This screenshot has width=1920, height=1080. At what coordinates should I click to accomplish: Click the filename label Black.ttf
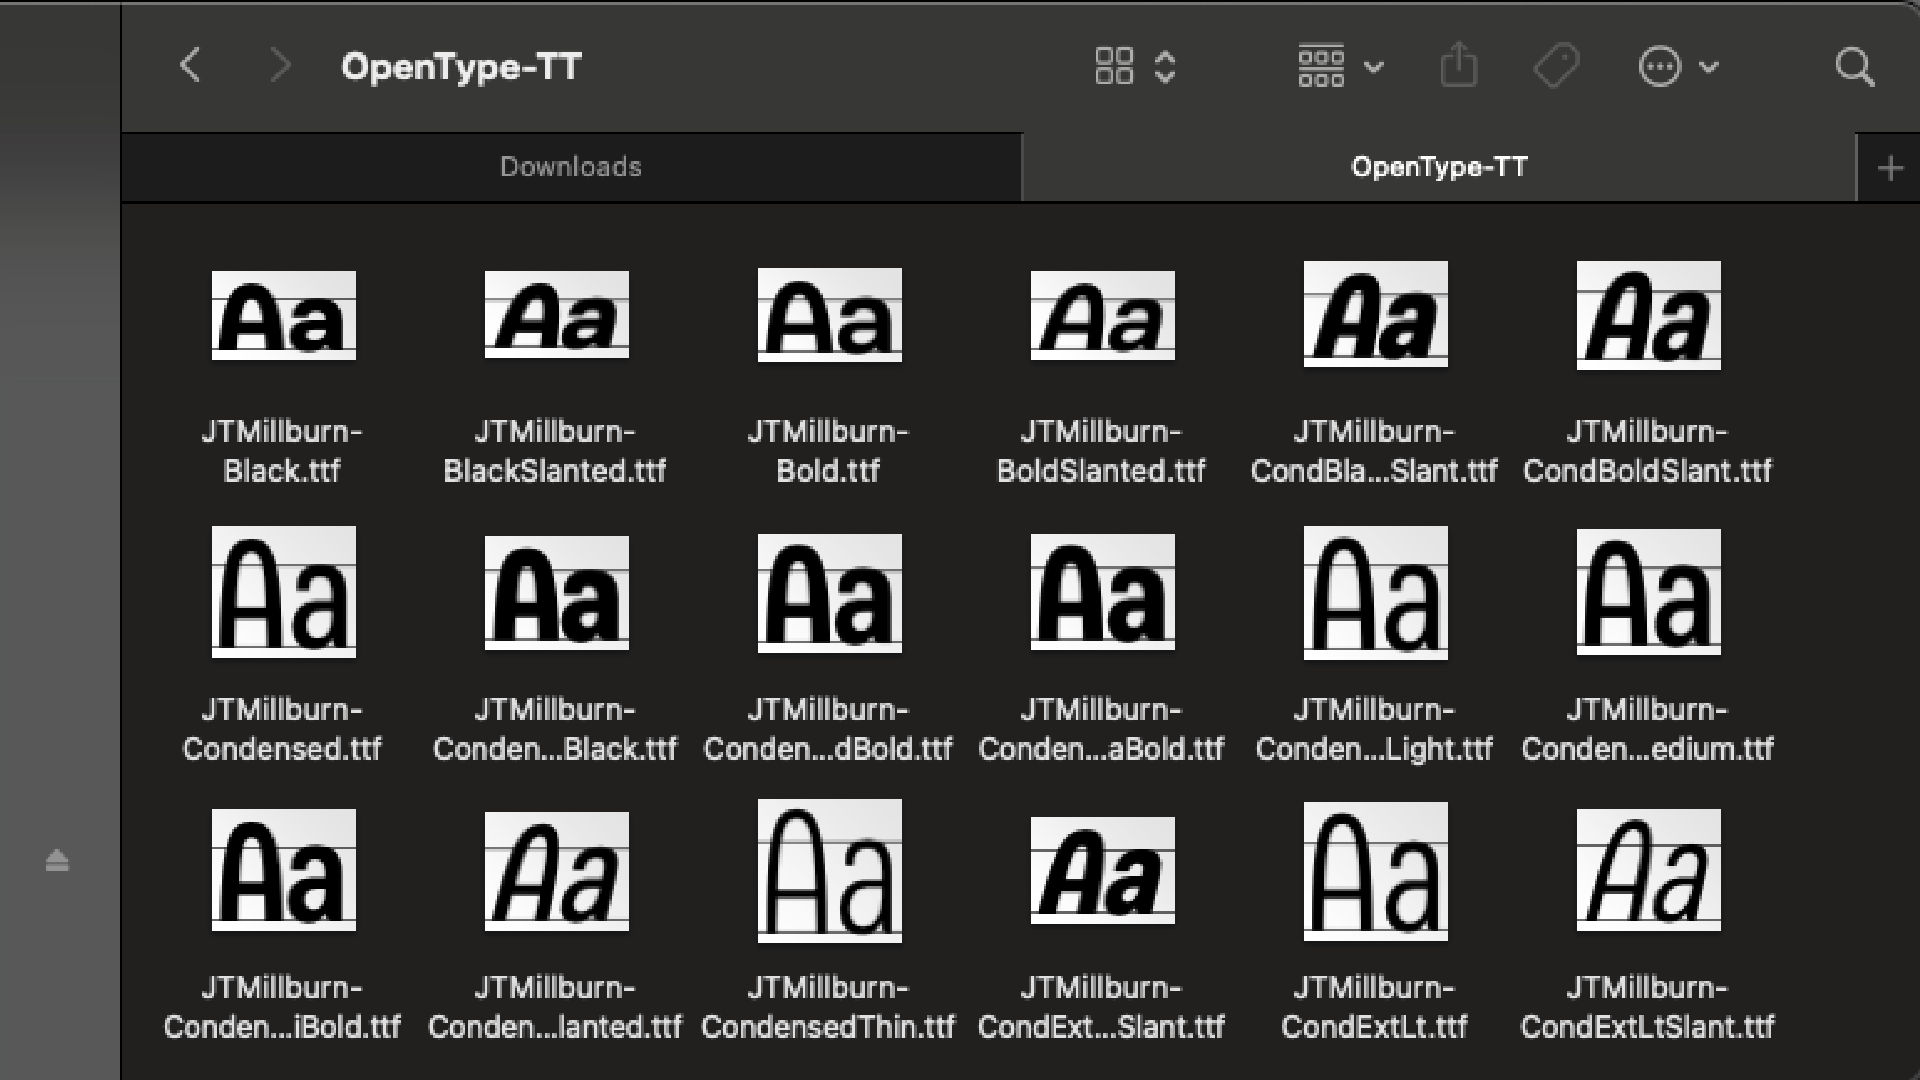[x=282, y=471]
